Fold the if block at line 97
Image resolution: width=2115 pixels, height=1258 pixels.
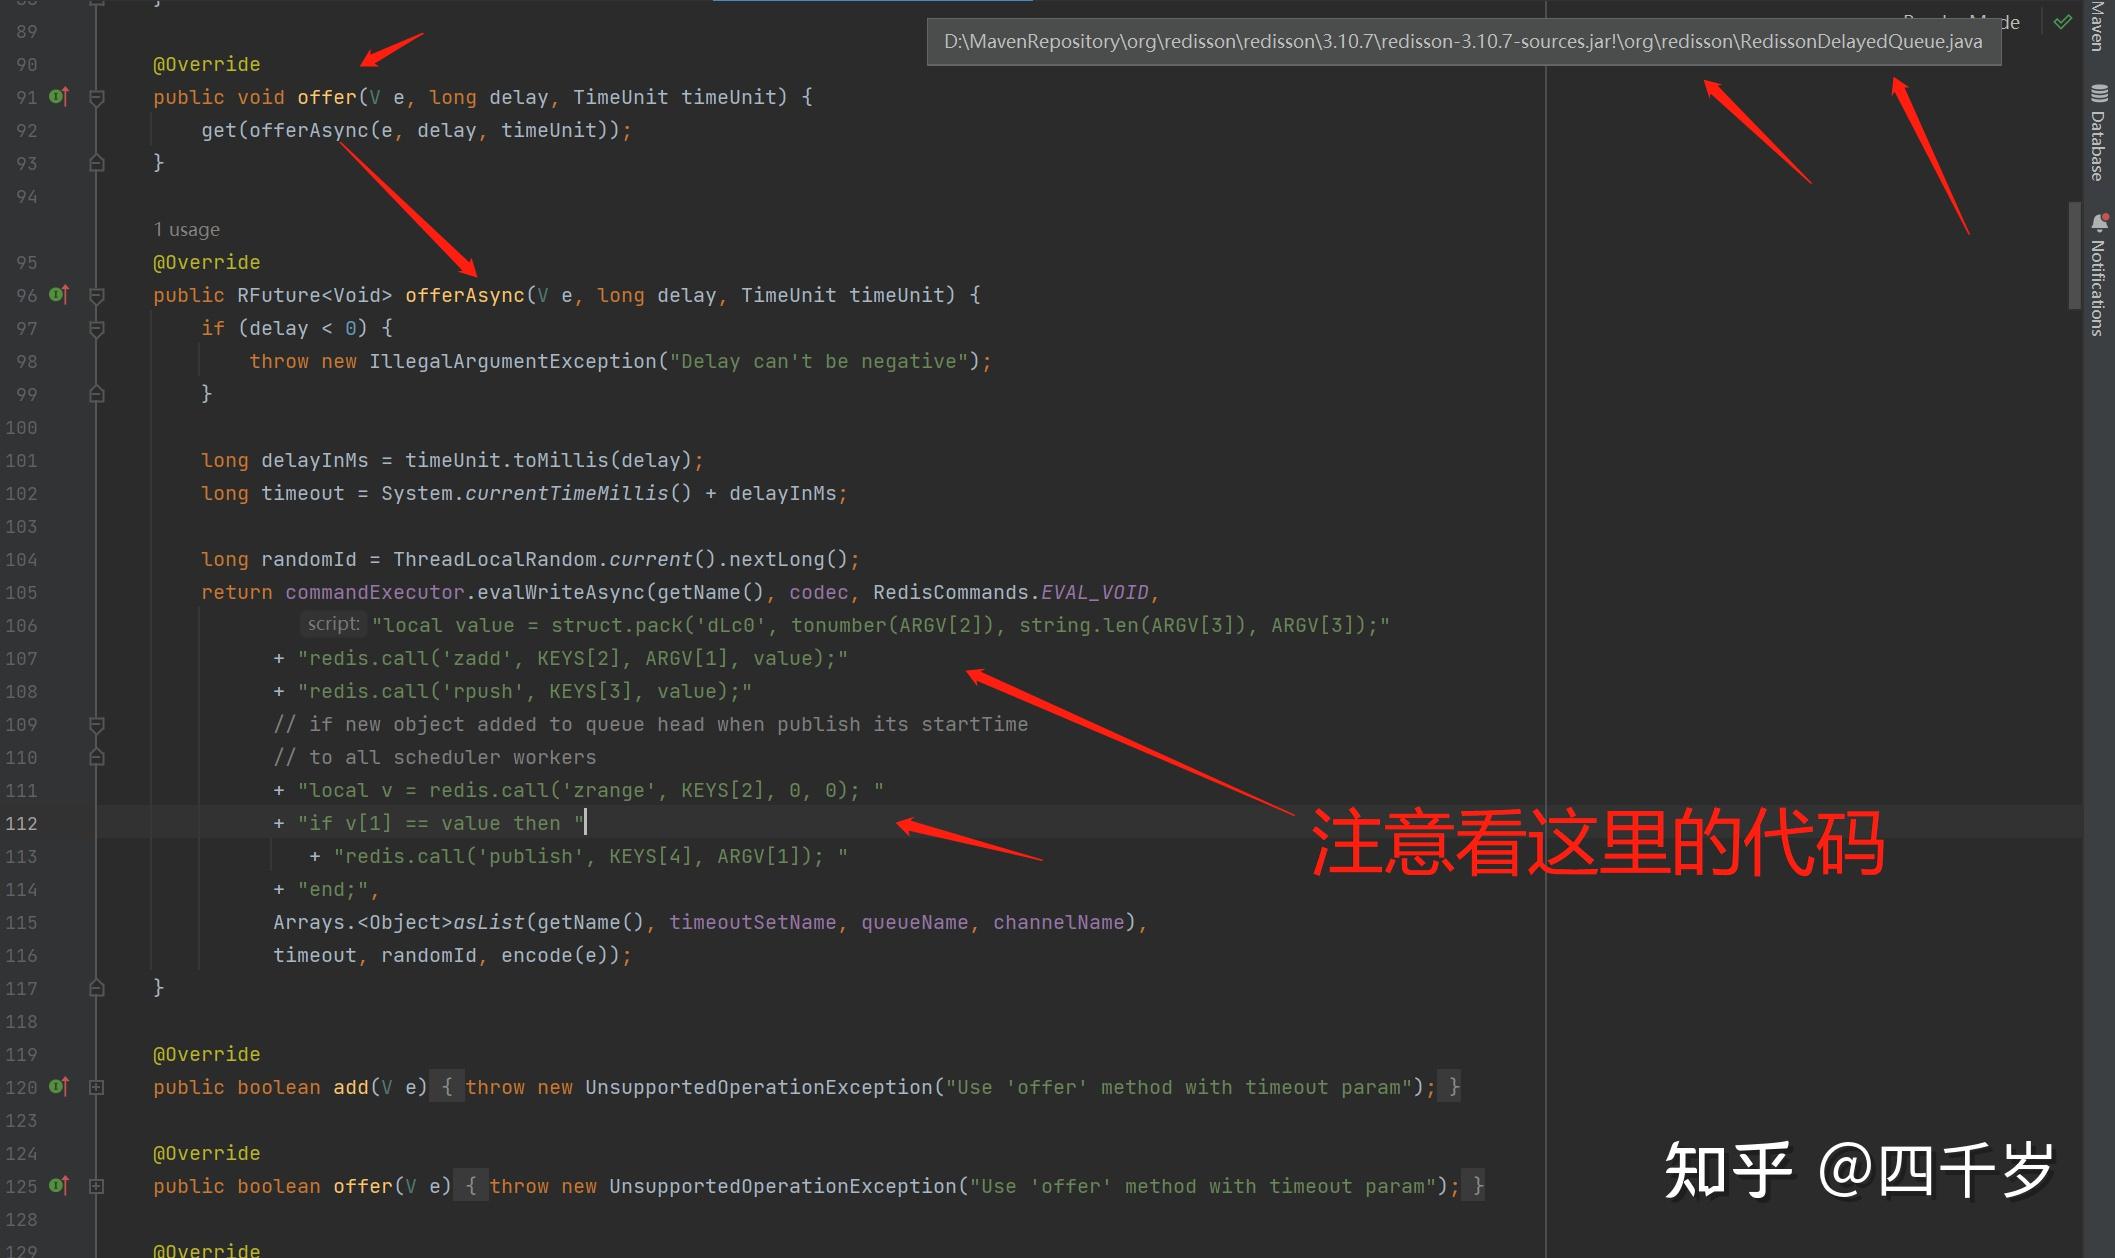point(97,329)
